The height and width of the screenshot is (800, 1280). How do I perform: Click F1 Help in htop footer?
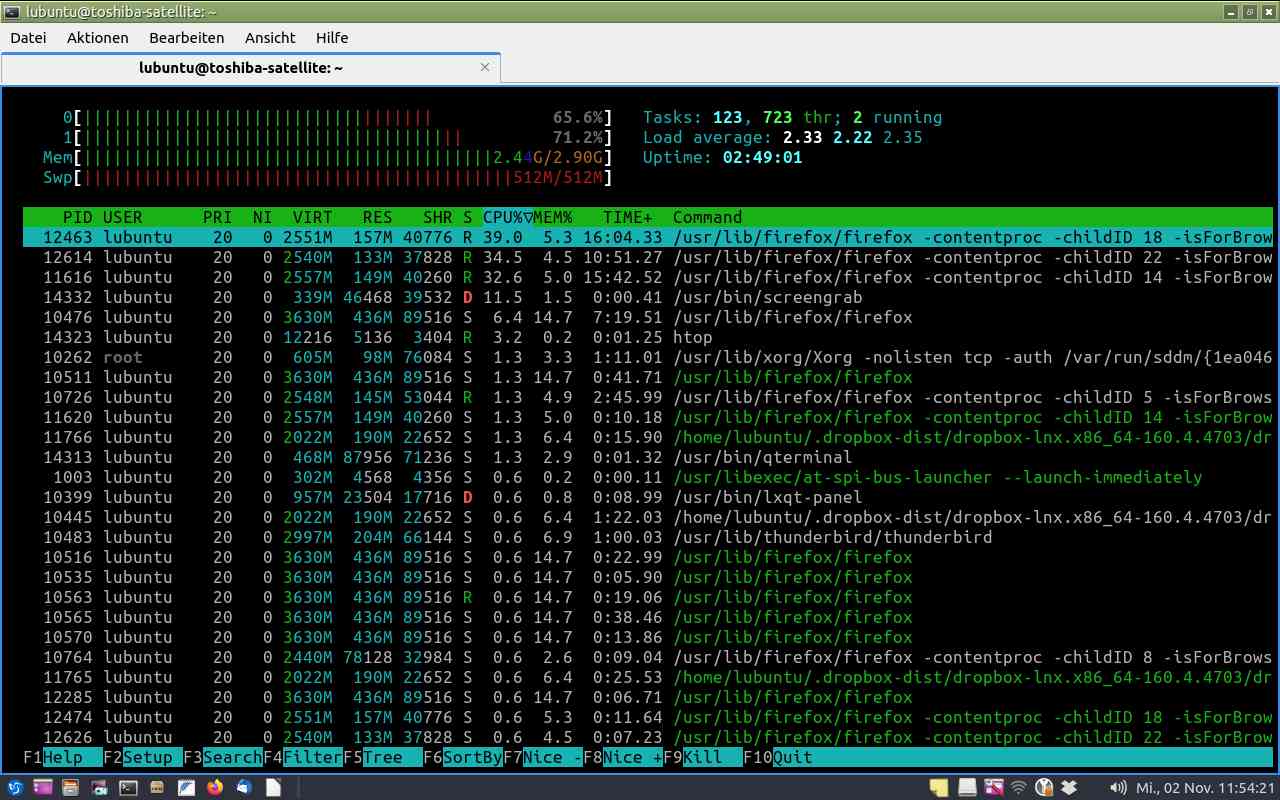[x=63, y=757]
